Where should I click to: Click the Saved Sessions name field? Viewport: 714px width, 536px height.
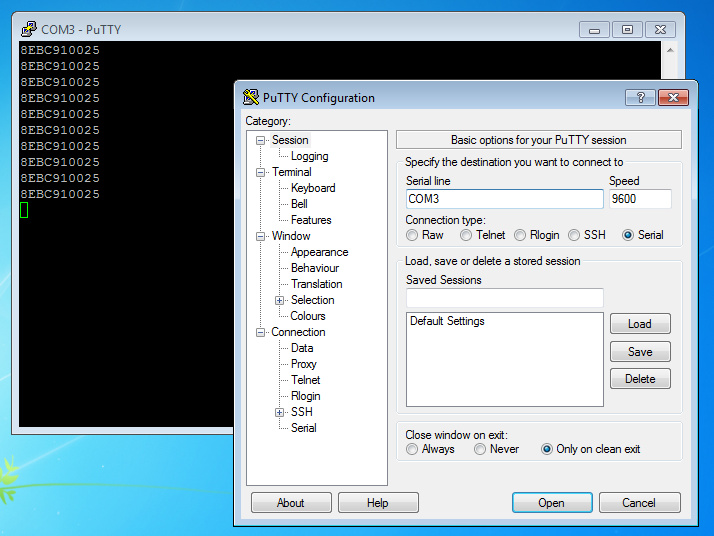pos(505,298)
